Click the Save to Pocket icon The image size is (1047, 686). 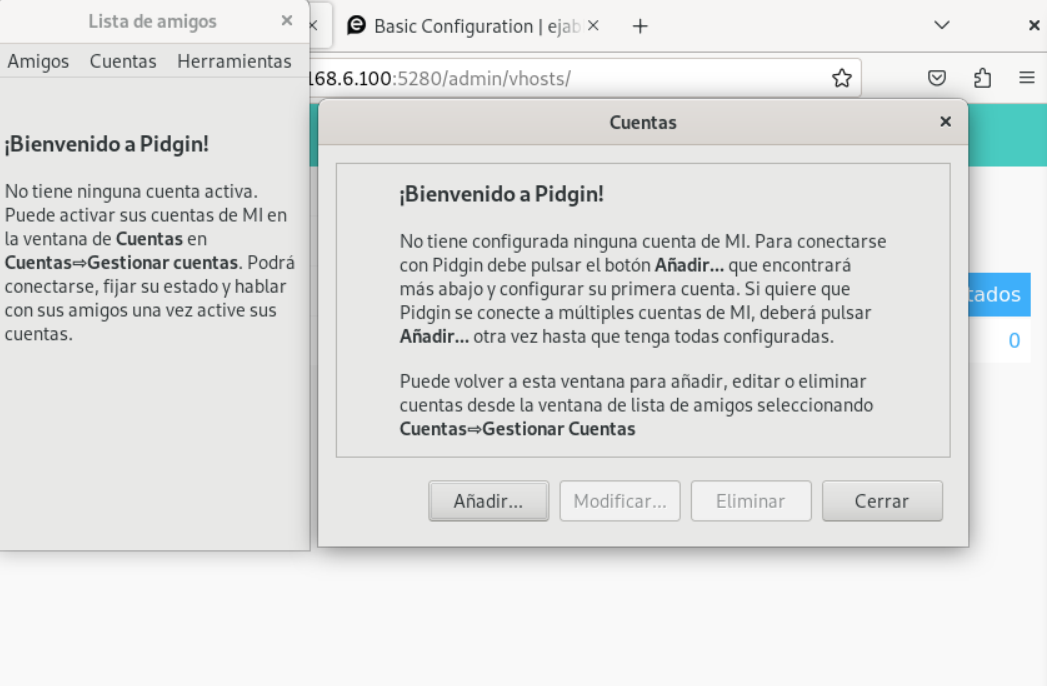click(937, 78)
